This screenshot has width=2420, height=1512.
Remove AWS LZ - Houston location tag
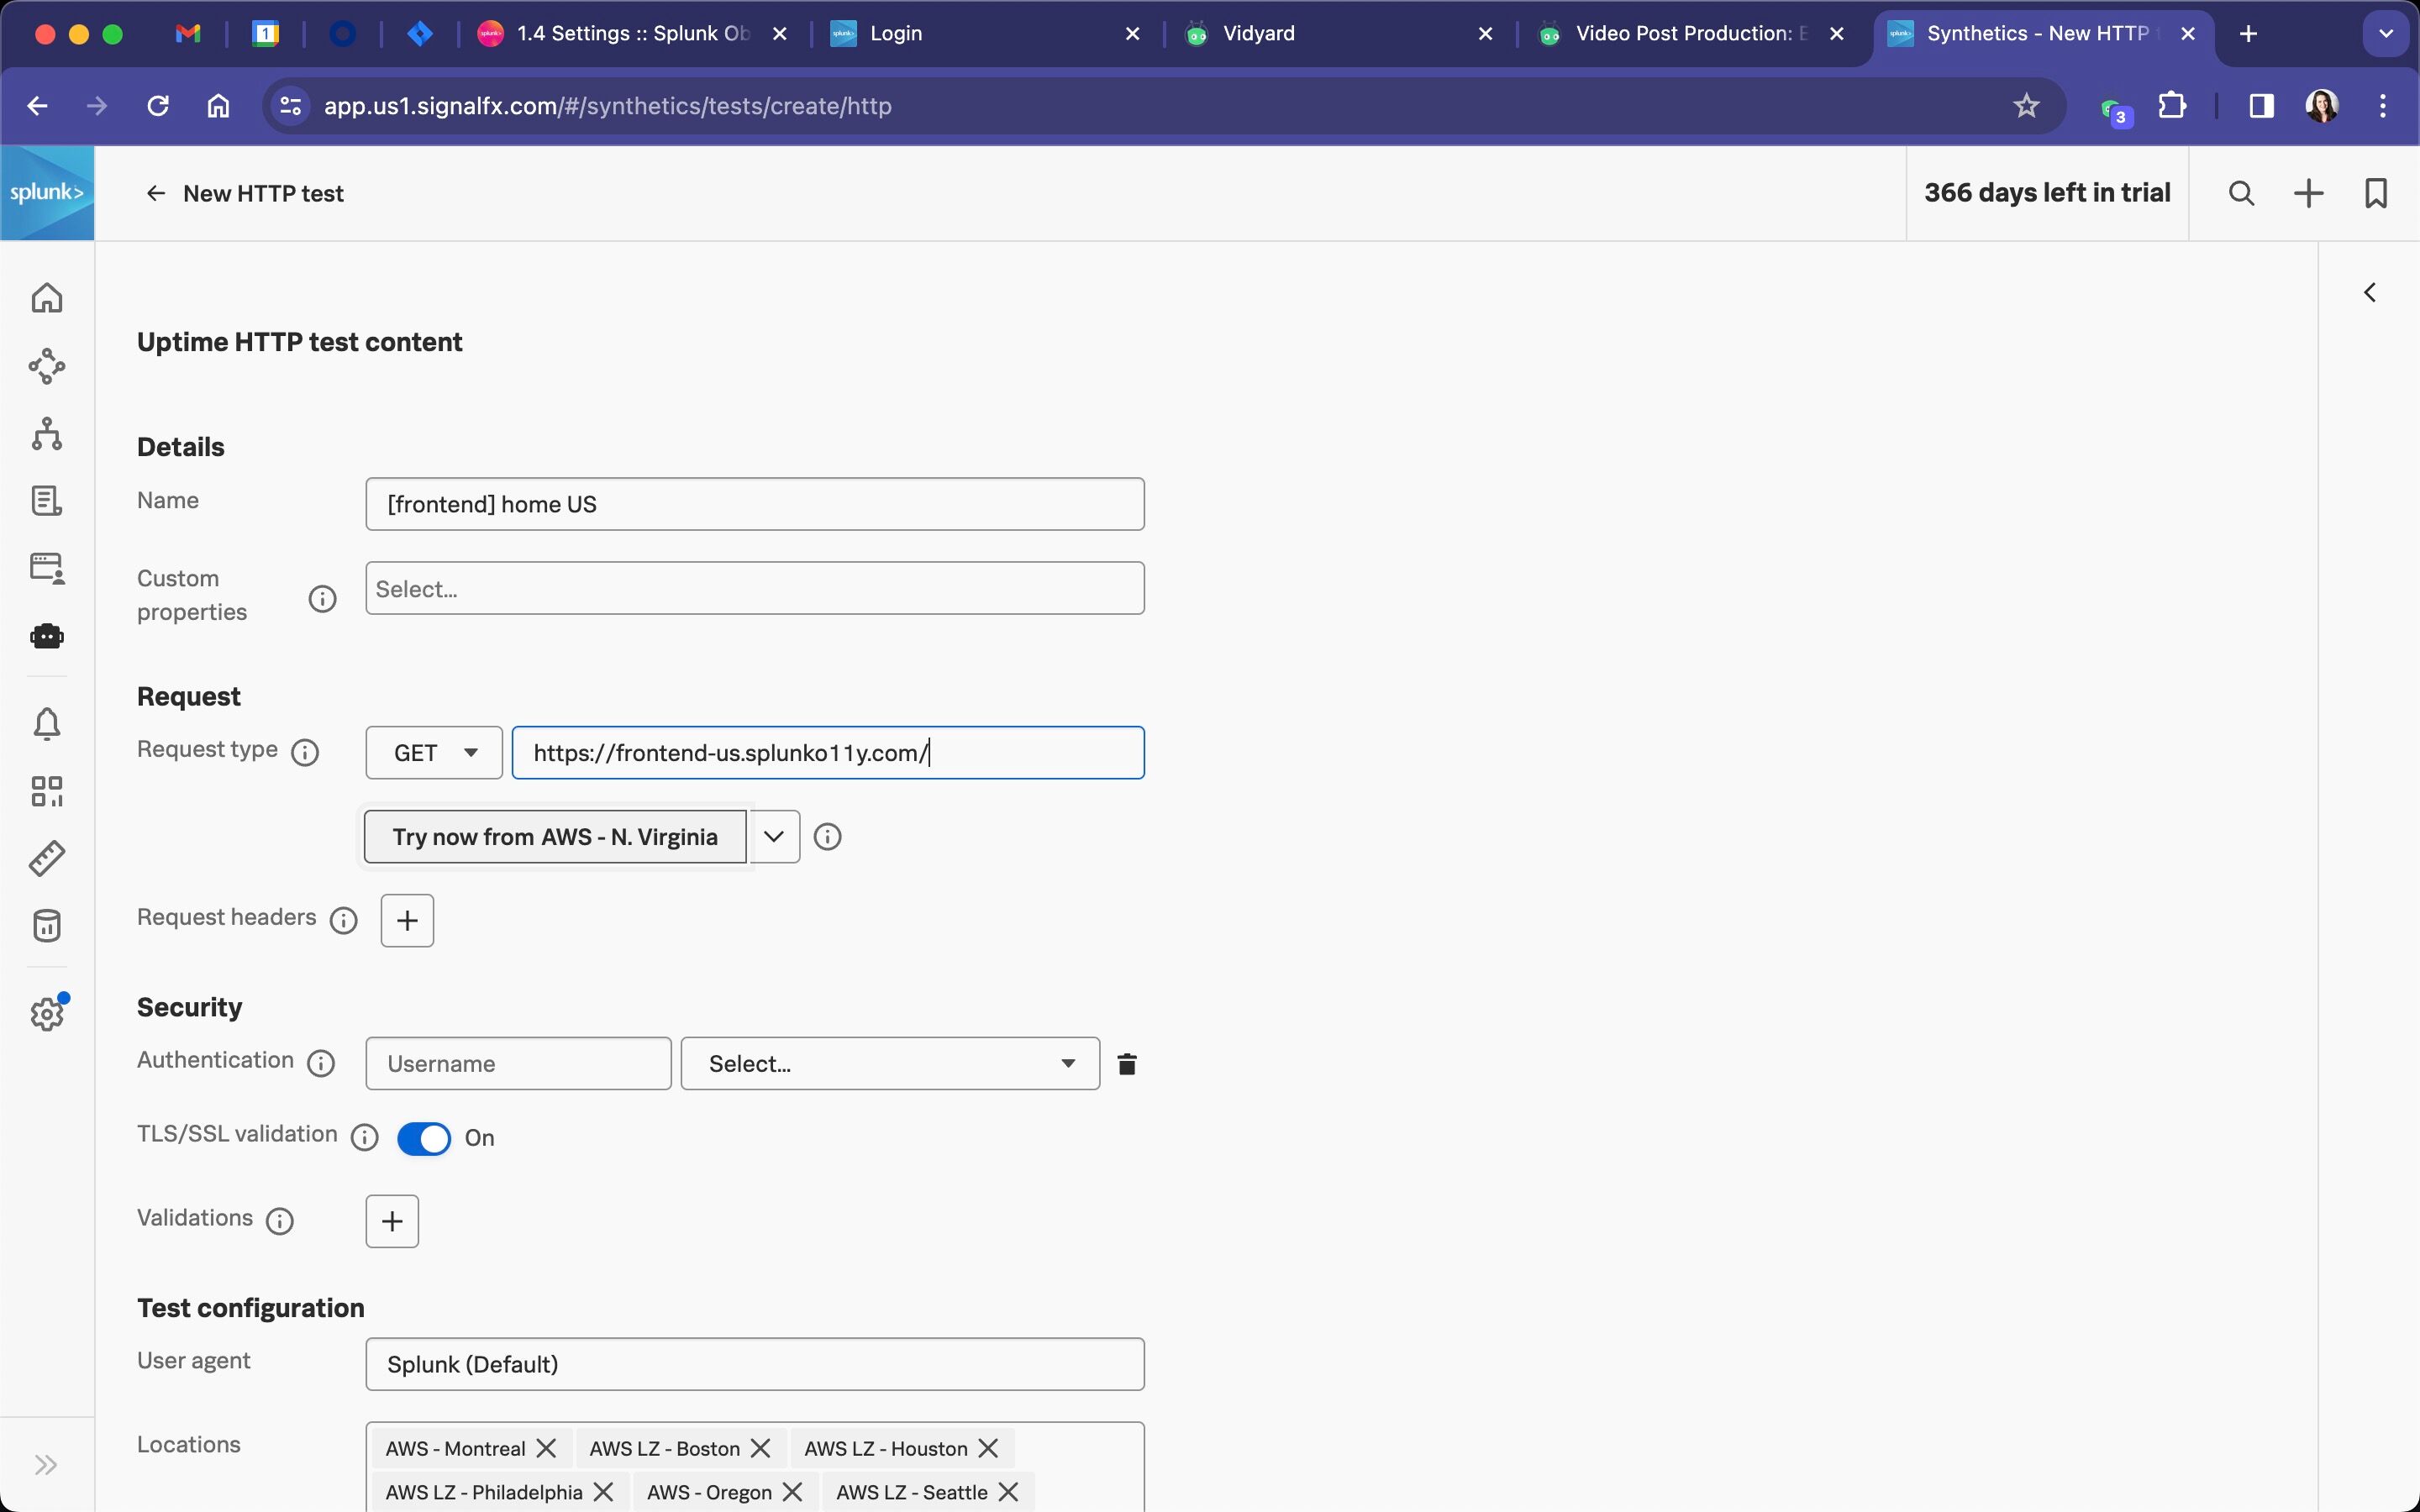pyautogui.click(x=988, y=1448)
